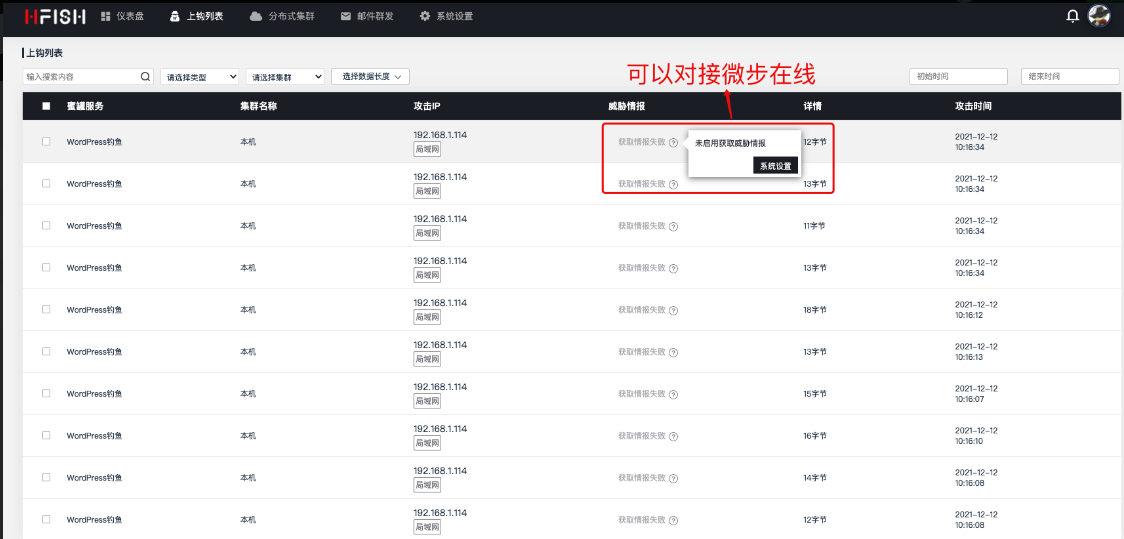Check the 12字节 row timed 10:16:08
The height and width of the screenshot is (539, 1124).
(46, 519)
